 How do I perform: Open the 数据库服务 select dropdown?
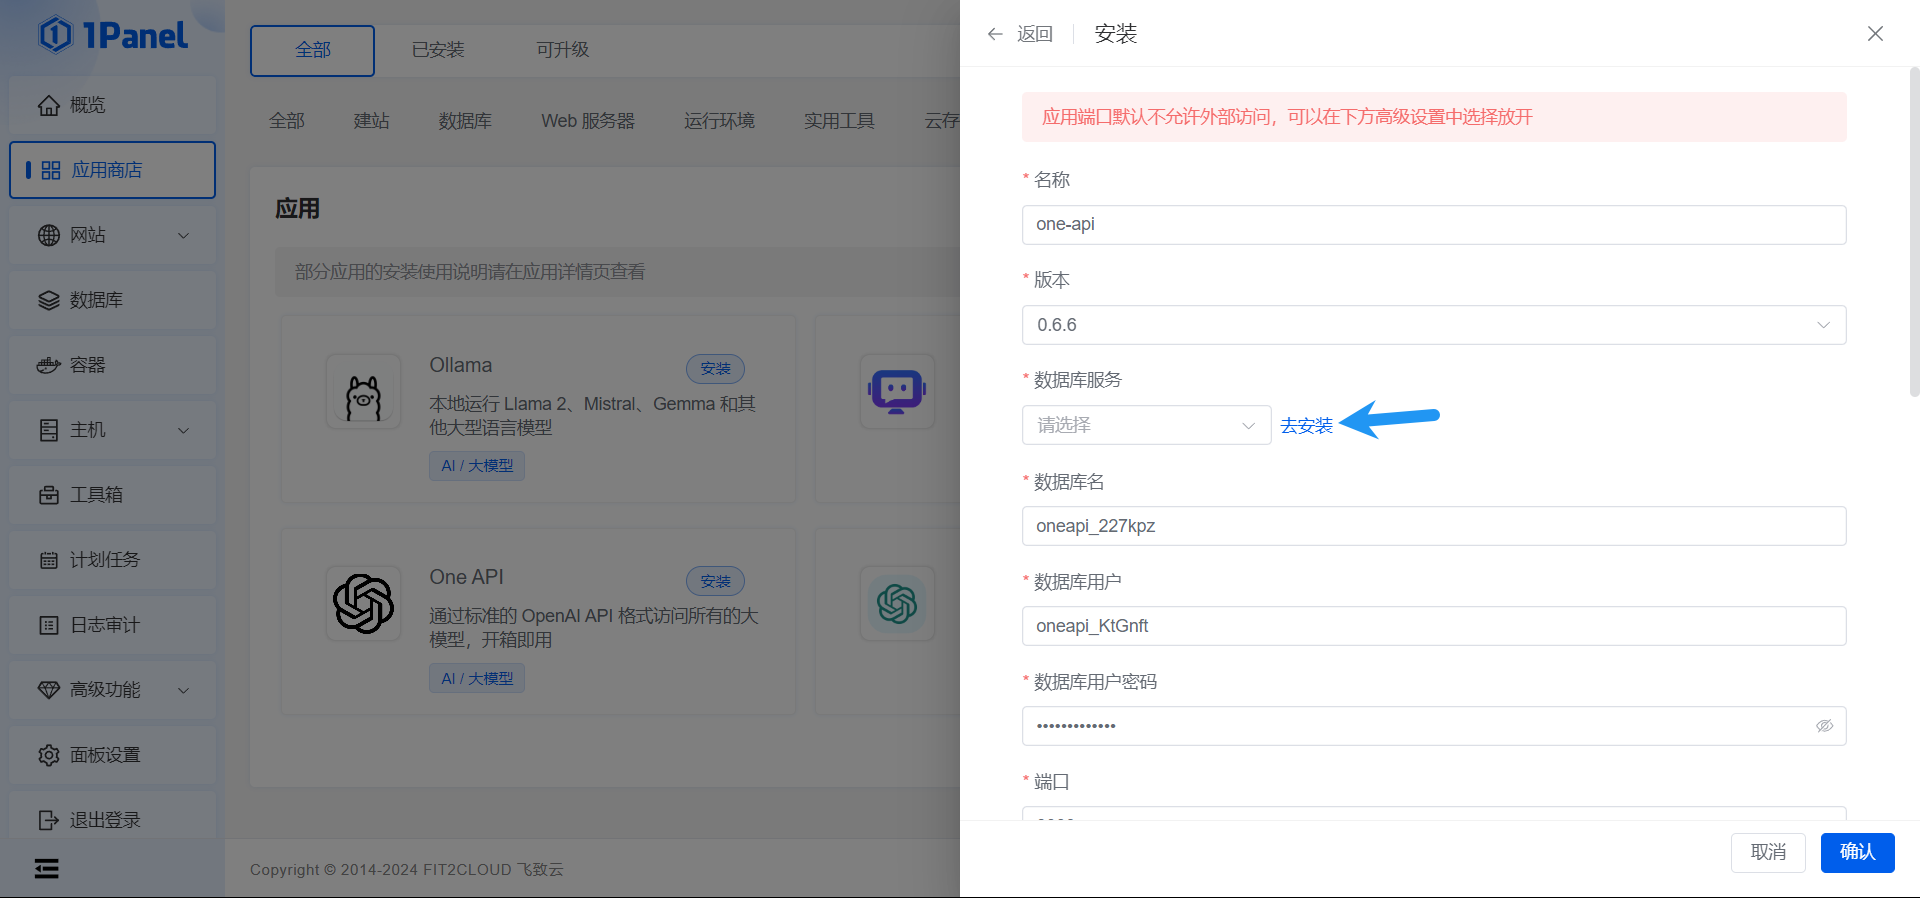tap(1146, 425)
